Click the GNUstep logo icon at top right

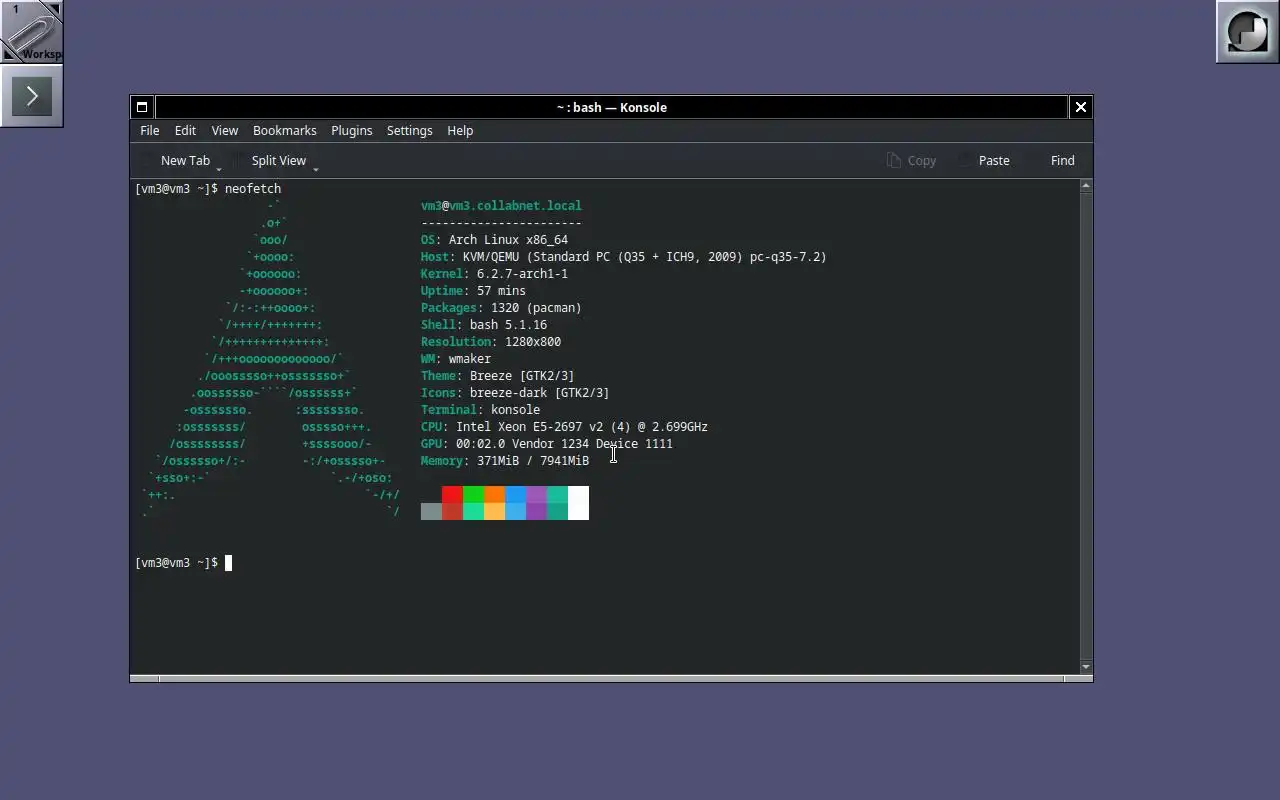point(1247,31)
